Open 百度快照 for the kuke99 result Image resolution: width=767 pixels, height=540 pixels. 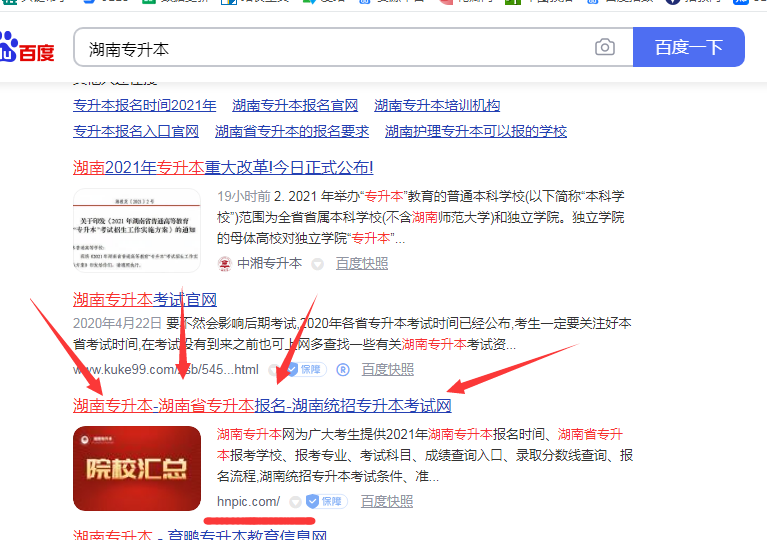(387, 370)
